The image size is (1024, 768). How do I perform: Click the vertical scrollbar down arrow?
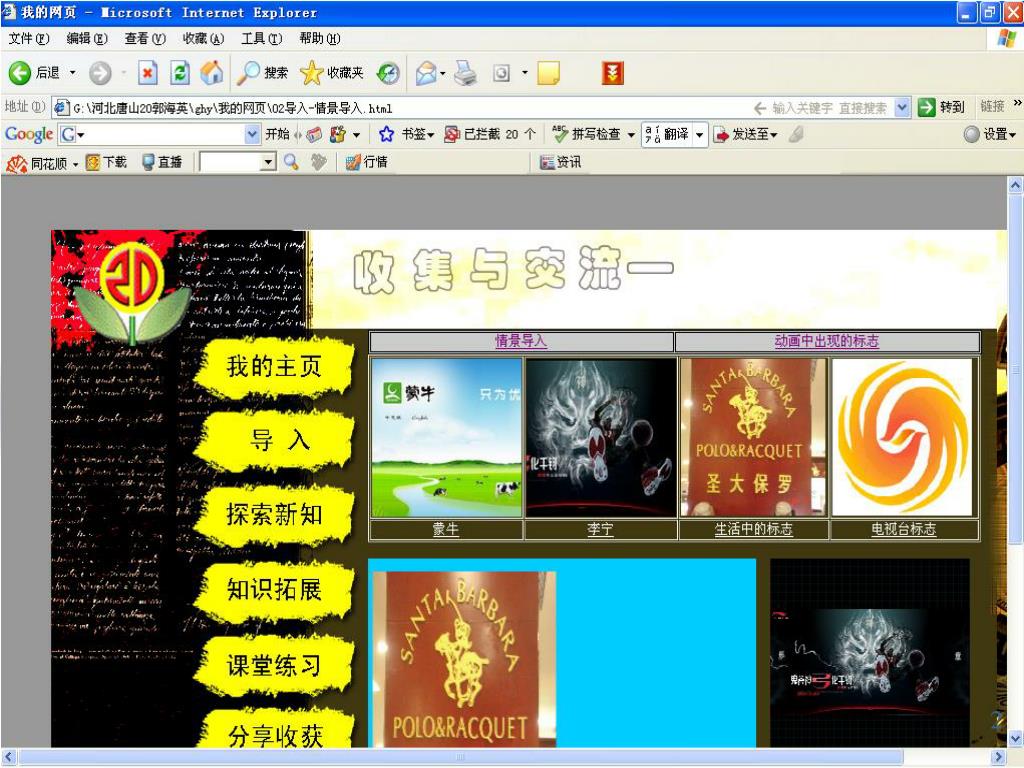click(x=1015, y=739)
